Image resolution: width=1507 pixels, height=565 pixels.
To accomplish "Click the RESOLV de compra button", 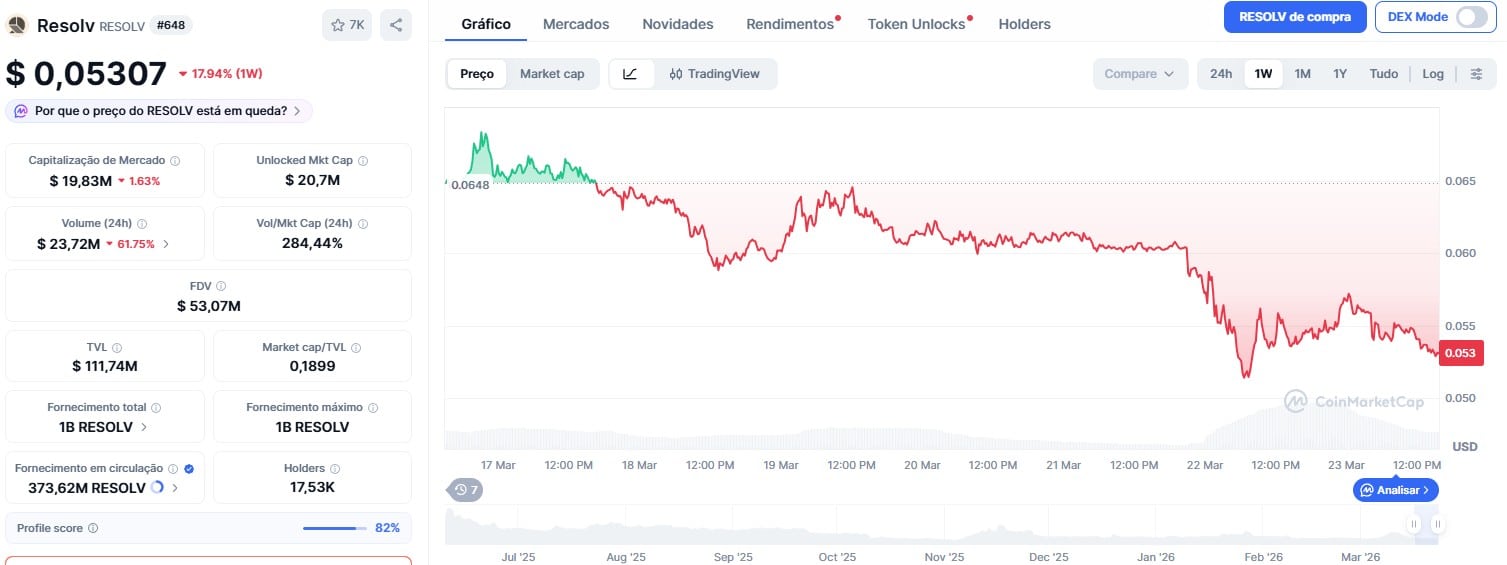I will (1294, 17).
